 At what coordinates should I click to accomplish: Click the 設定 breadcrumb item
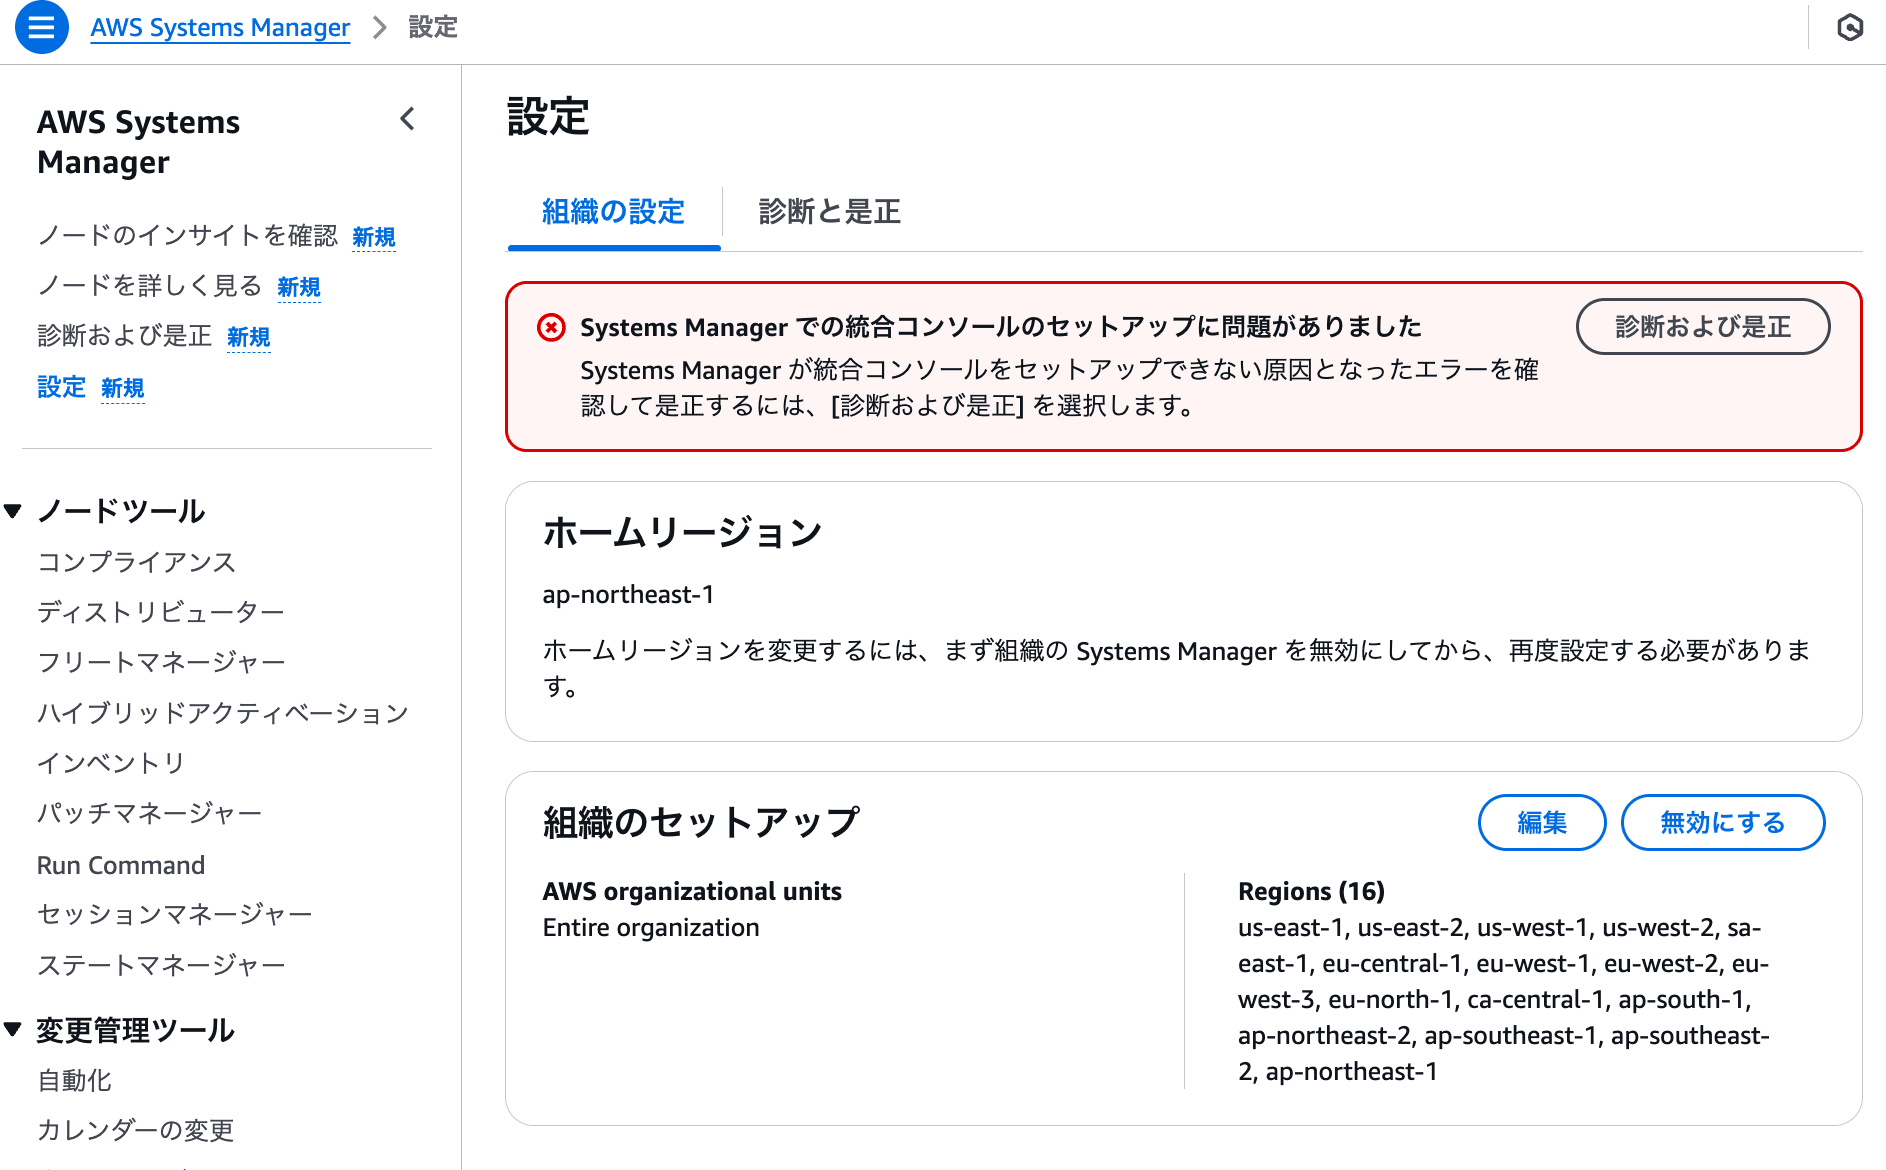(x=433, y=27)
